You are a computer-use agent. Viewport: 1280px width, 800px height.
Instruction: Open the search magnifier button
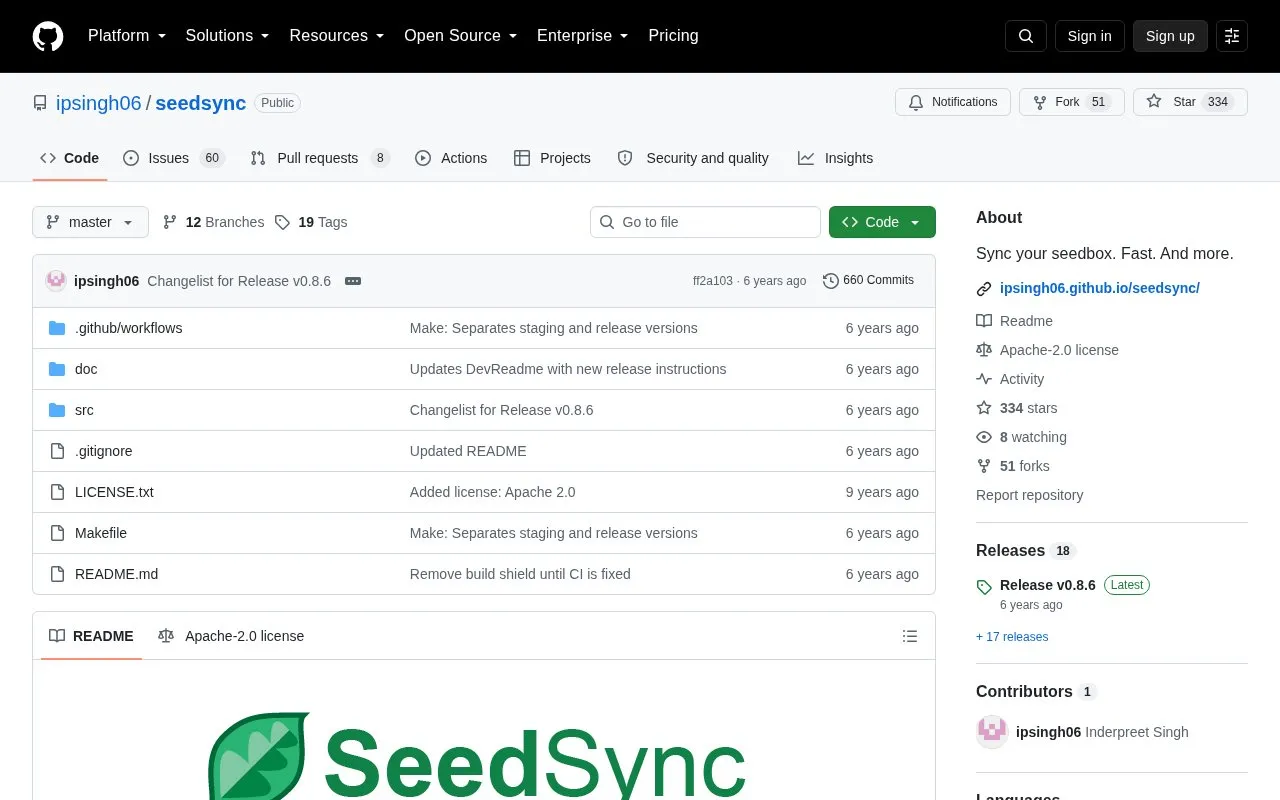click(x=1026, y=36)
